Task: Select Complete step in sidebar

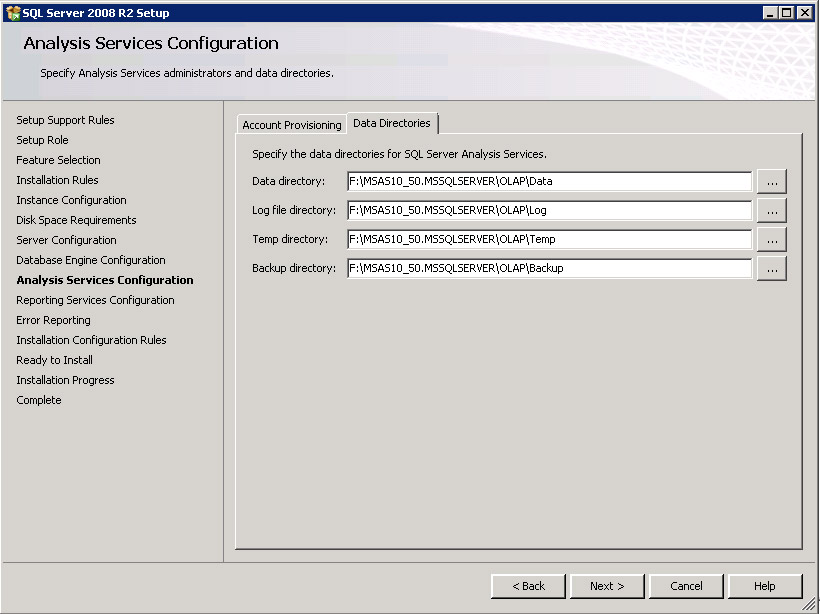Action: pos(39,400)
